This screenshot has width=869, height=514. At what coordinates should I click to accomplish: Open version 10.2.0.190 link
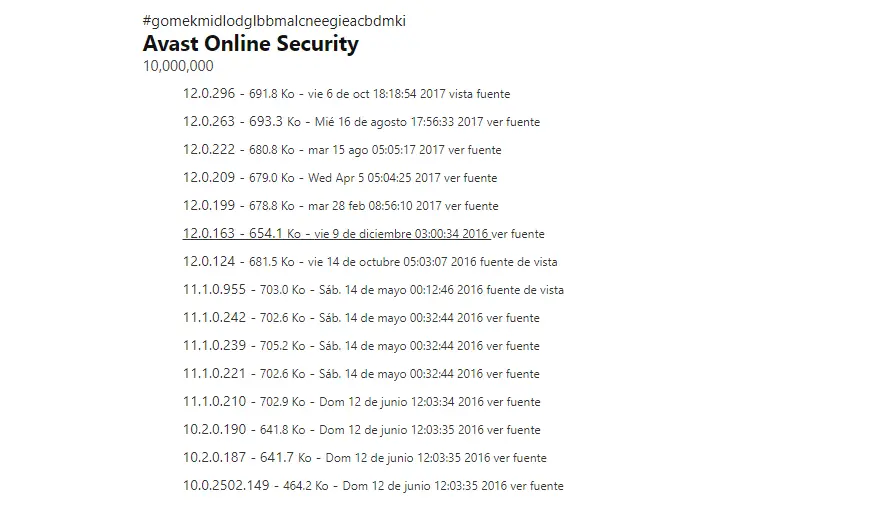tap(211, 430)
